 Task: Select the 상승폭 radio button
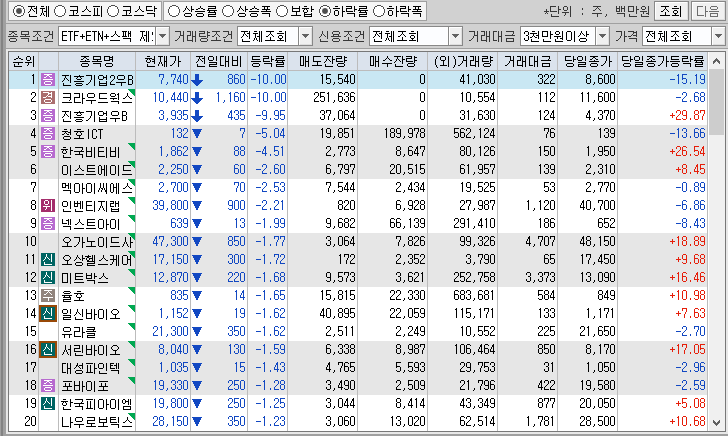(228, 11)
